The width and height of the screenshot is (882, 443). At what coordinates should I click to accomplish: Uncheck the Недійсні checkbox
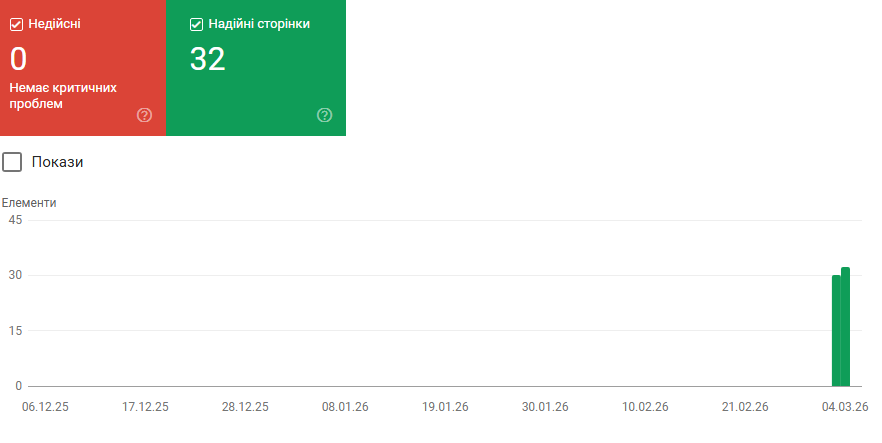pyautogui.click(x=16, y=24)
